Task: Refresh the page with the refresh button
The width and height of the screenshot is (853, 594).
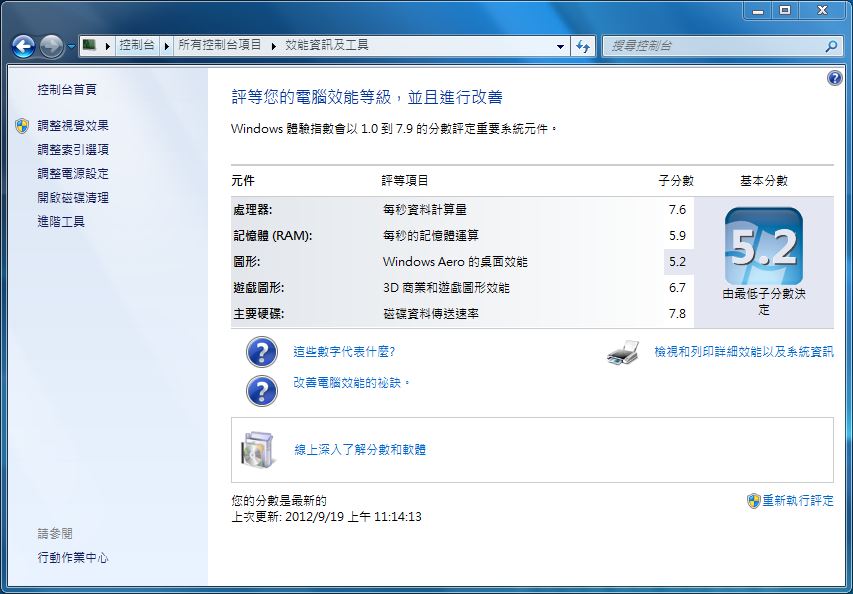Action: pyautogui.click(x=583, y=47)
